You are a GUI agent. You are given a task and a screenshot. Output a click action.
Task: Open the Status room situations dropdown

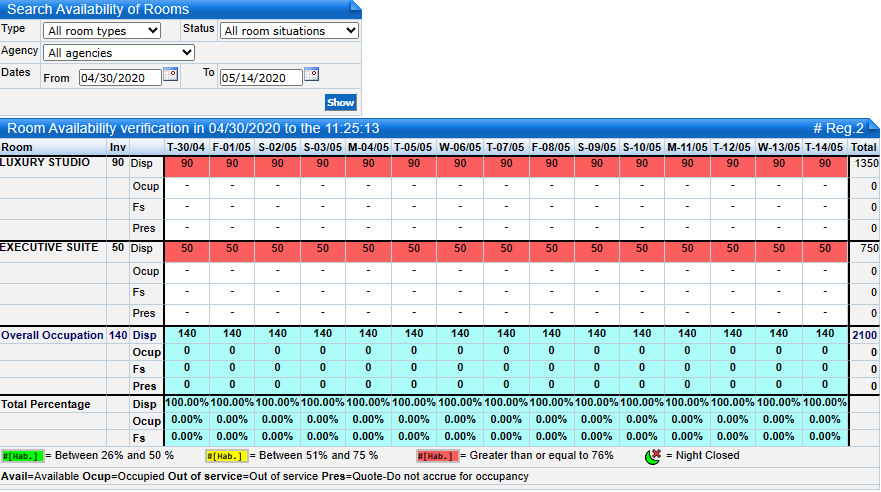289,31
